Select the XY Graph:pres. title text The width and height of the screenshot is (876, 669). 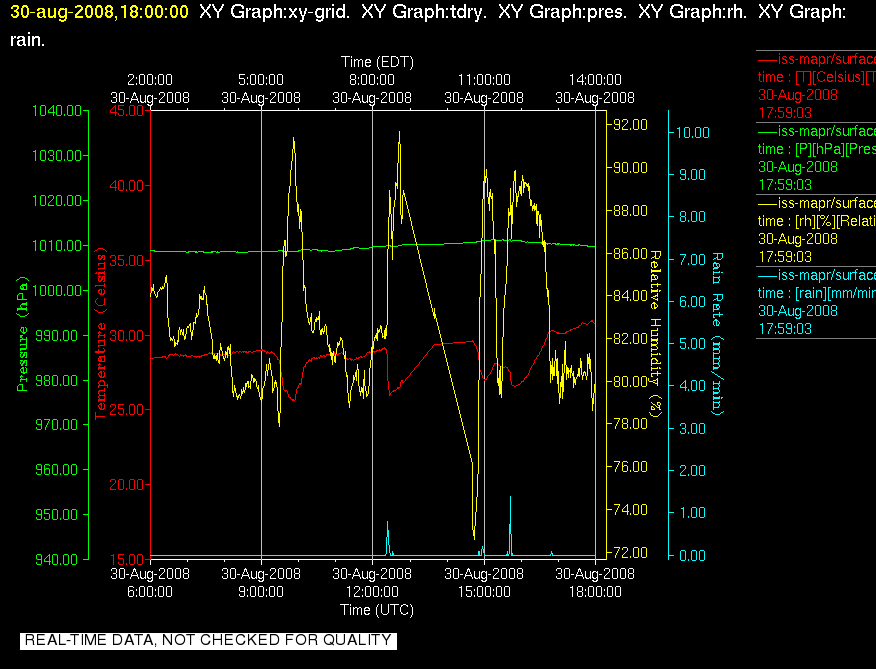click(x=563, y=12)
